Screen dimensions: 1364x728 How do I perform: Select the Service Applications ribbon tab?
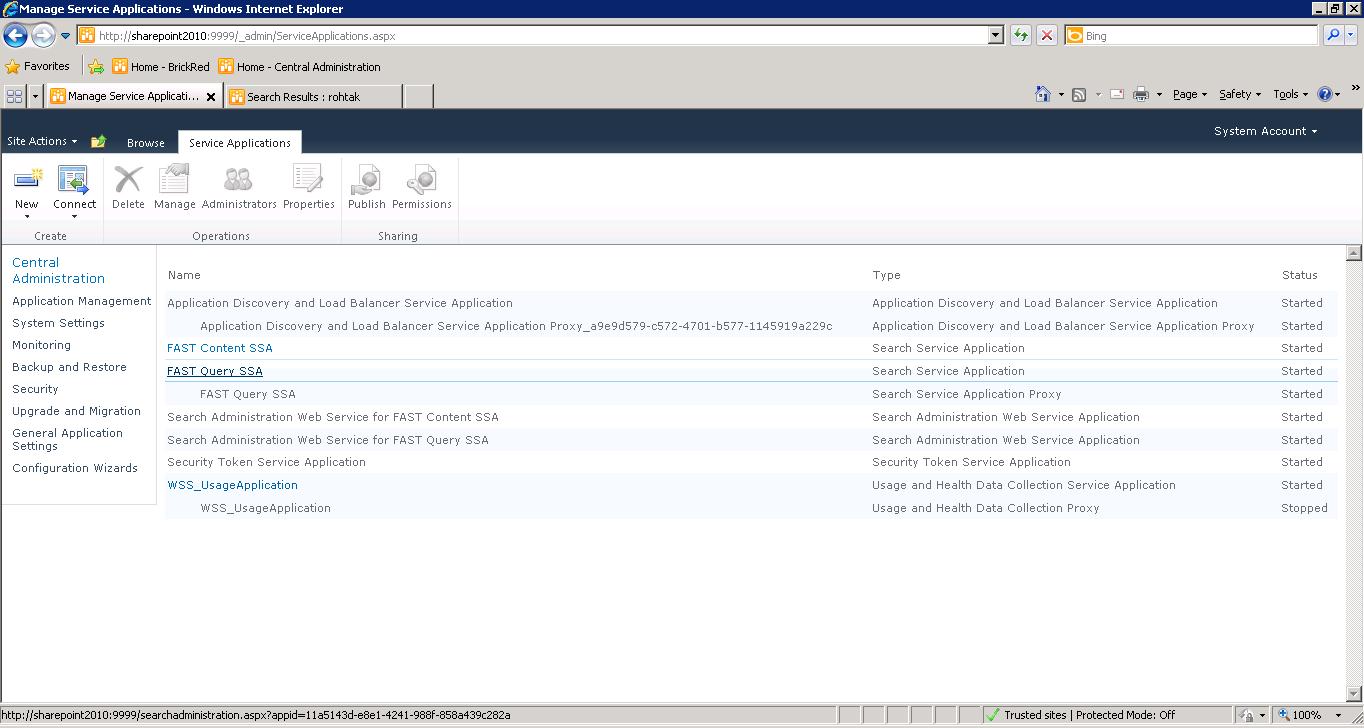point(240,143)
